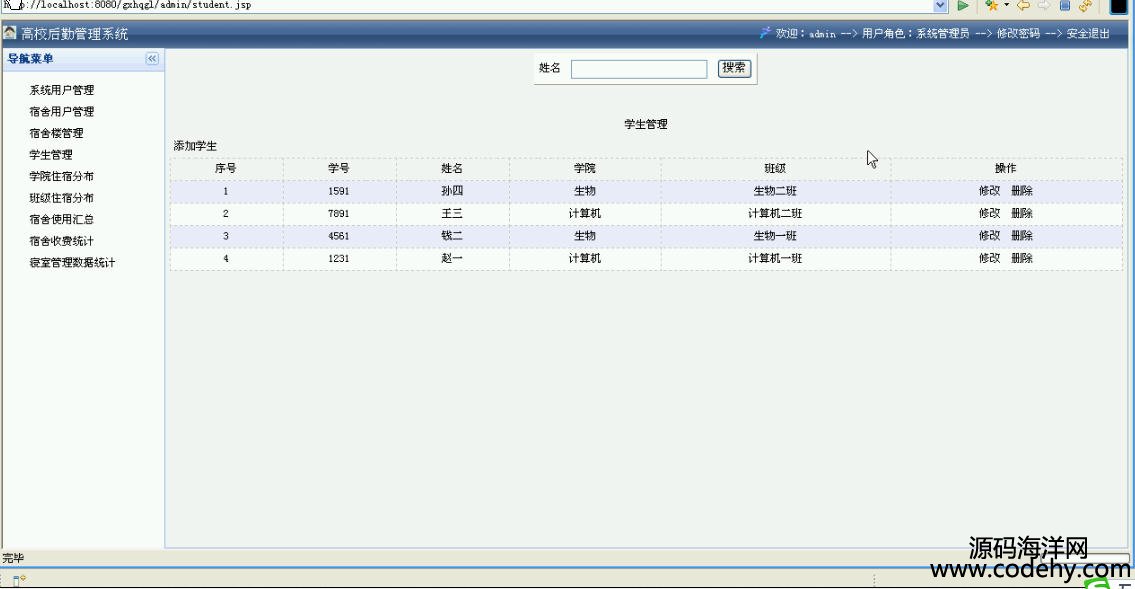This screenshot has width=1135, height=589.
Task: Click the 安全退出 link in the header
Action: tap(1088, 33)
